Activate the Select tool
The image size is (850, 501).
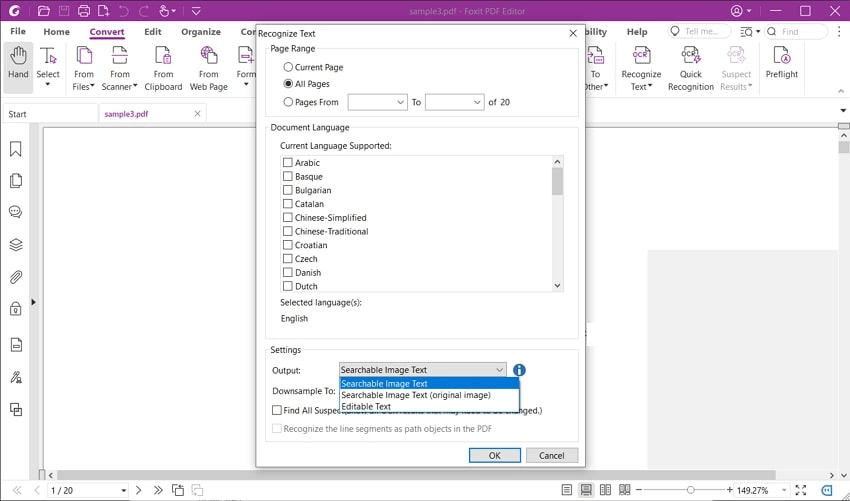click(x=48, y=67)
